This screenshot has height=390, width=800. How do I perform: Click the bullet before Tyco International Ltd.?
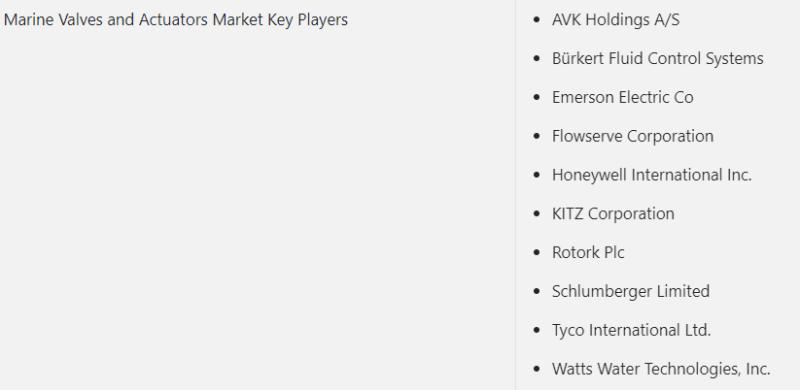536,330
